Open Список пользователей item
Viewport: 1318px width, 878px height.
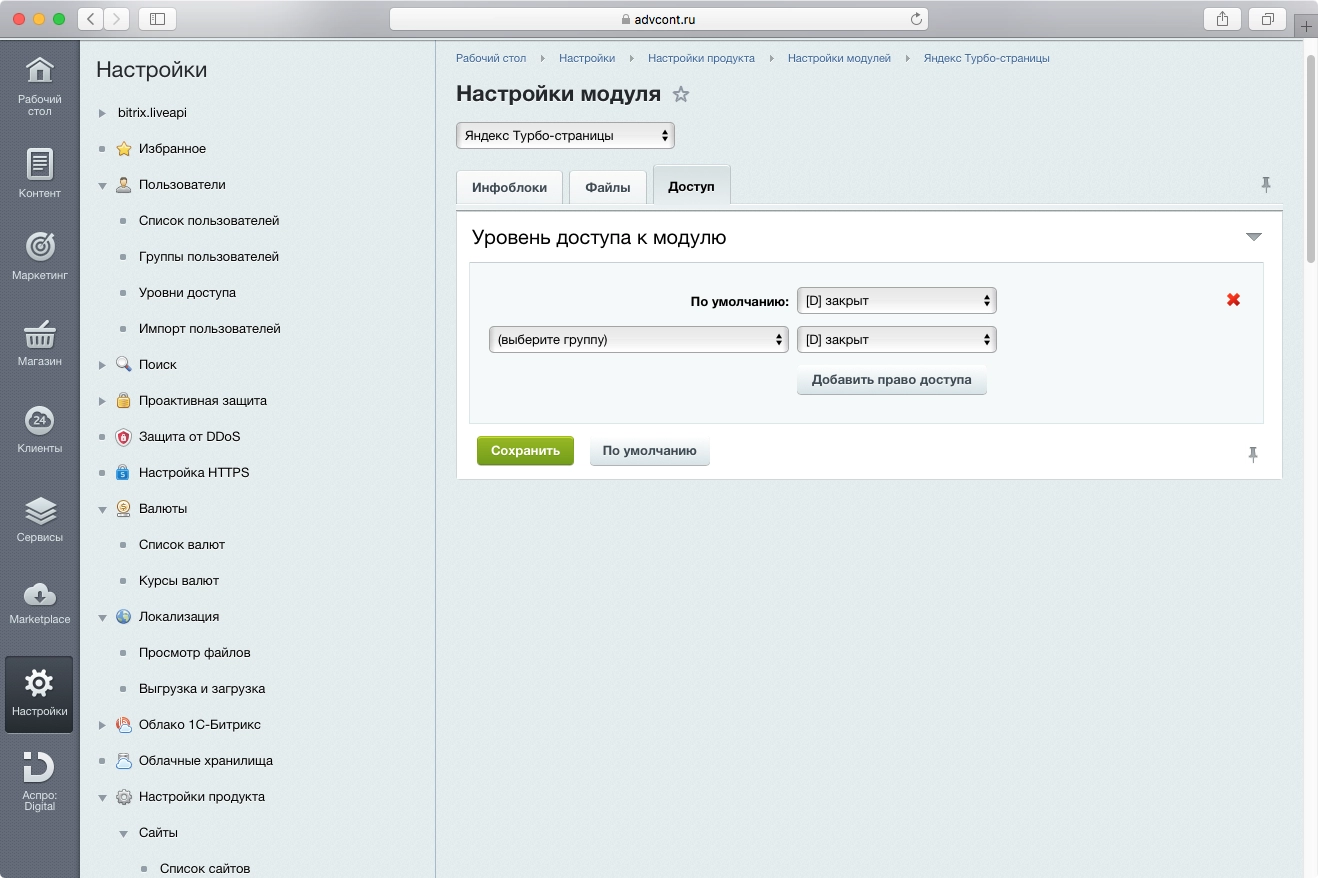tap(209, 221)
